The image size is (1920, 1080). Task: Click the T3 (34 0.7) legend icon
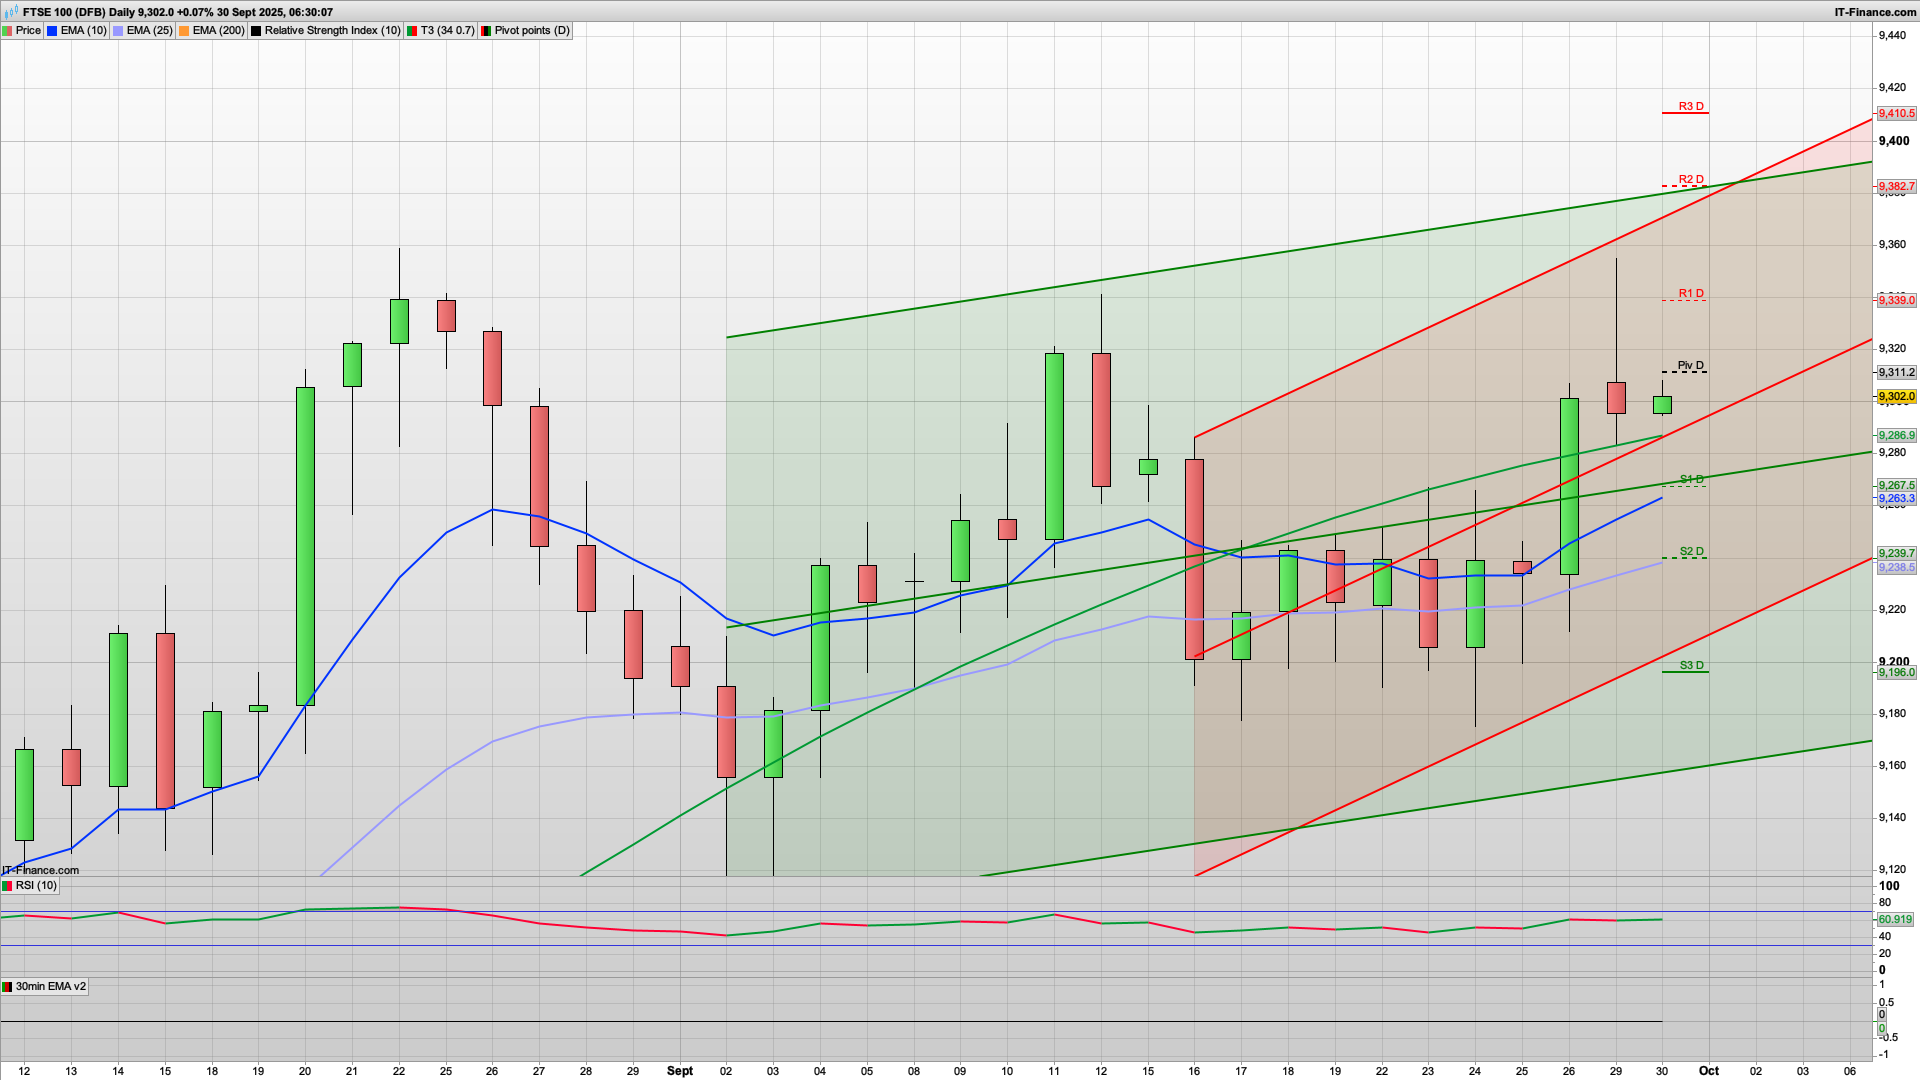tap(413, 31)
